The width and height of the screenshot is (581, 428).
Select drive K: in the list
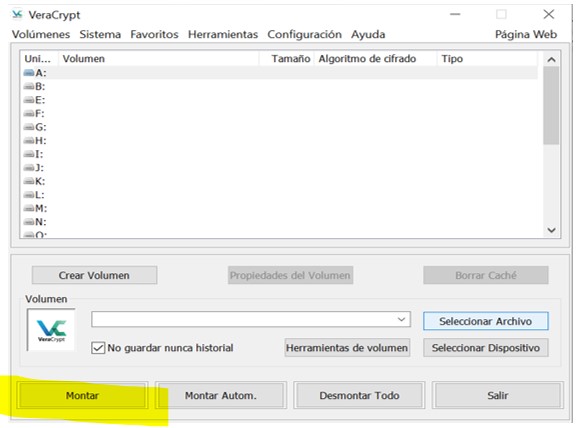tap(279, 181)
